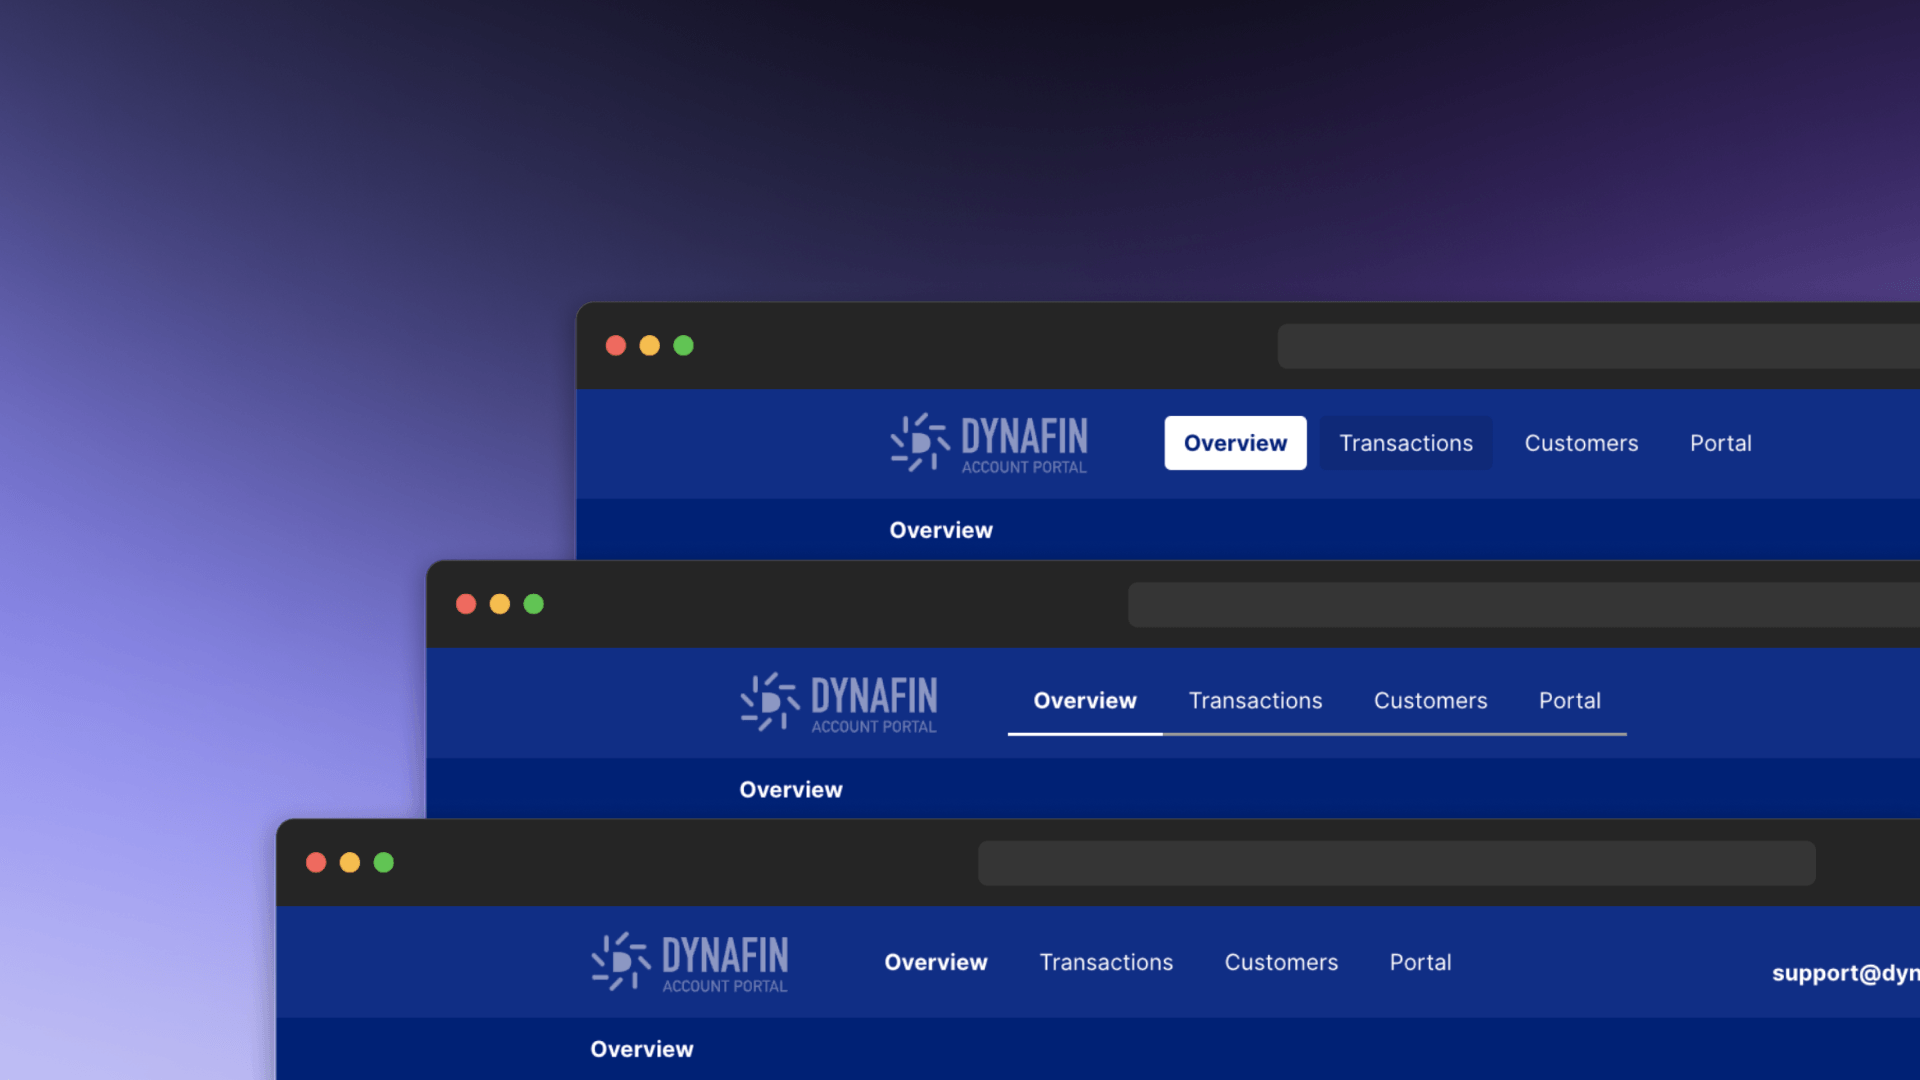Screen dimensions: 1920x1080
Task: Click the red close button on the top window
Action: (615, 344)
